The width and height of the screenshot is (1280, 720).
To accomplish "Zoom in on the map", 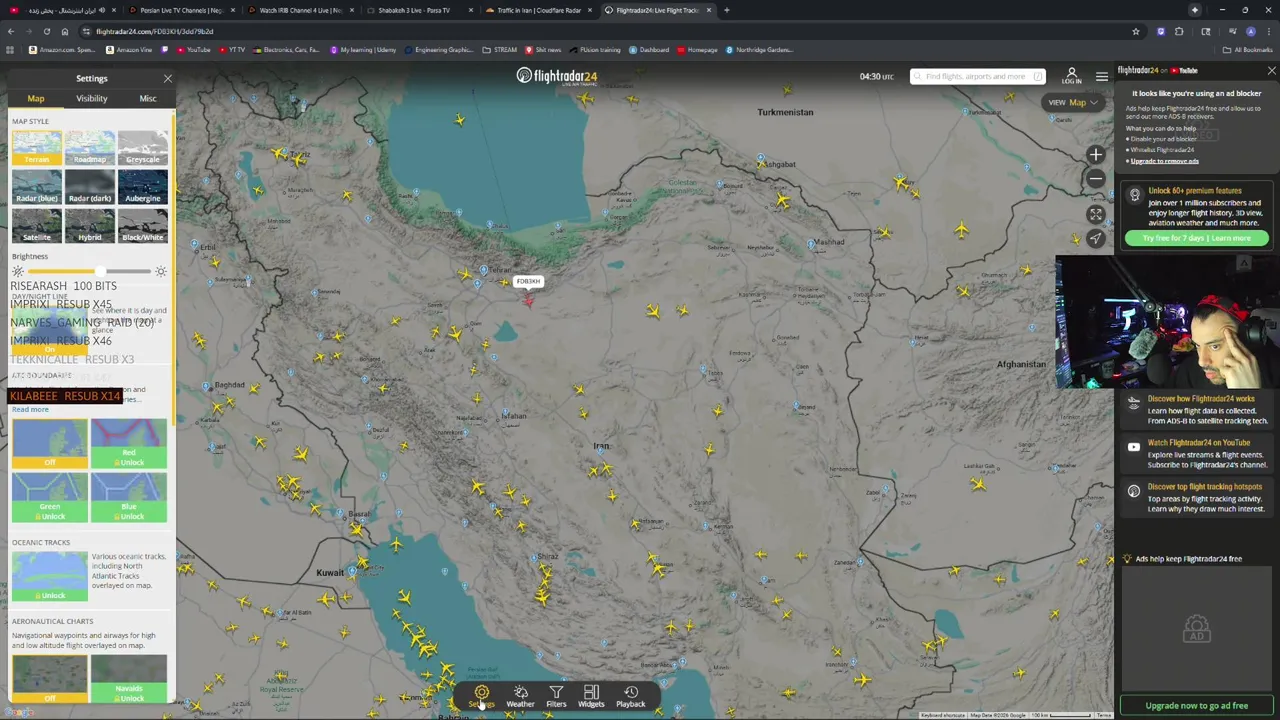I will click(x=1096, y=155).
